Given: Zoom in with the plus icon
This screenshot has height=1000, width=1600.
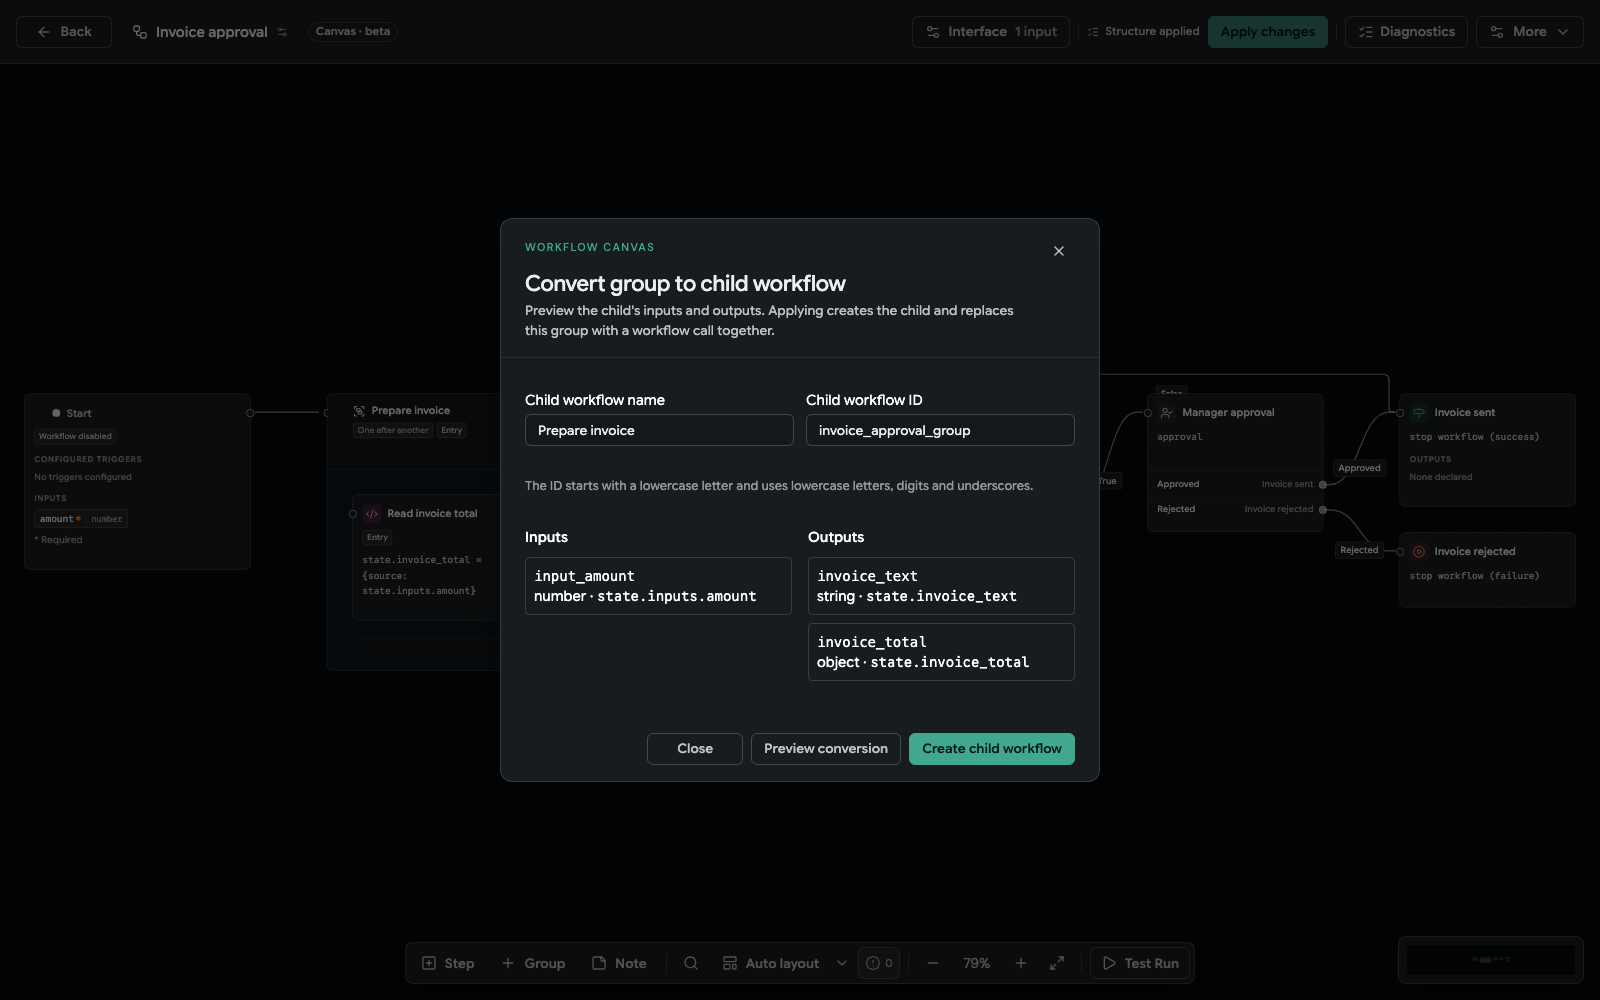Looking at the screenshot, I should 1021,963.
